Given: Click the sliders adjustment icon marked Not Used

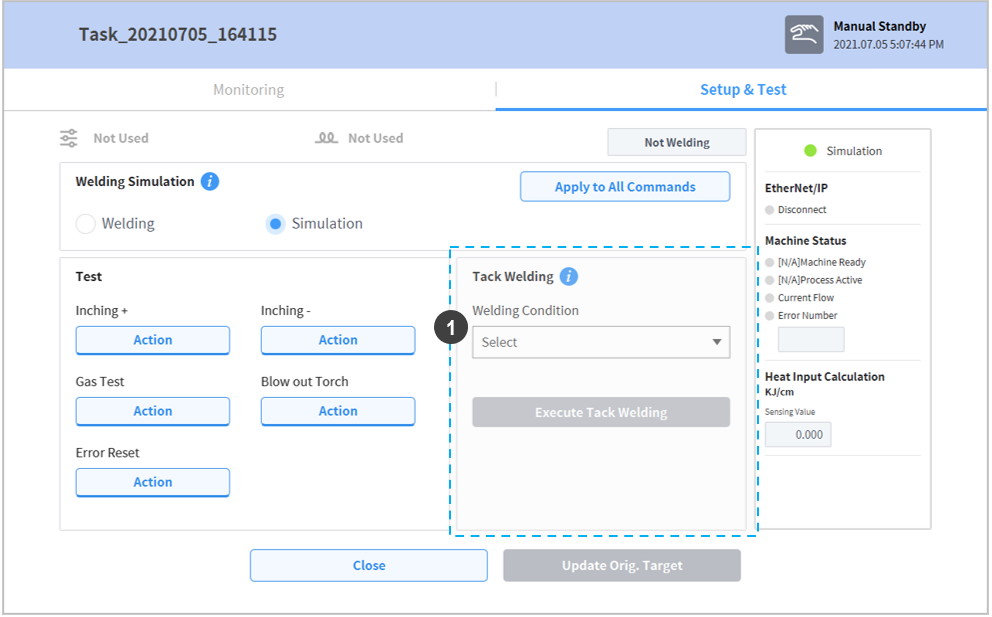Looking at the screenshot, I should pos(68,138).
